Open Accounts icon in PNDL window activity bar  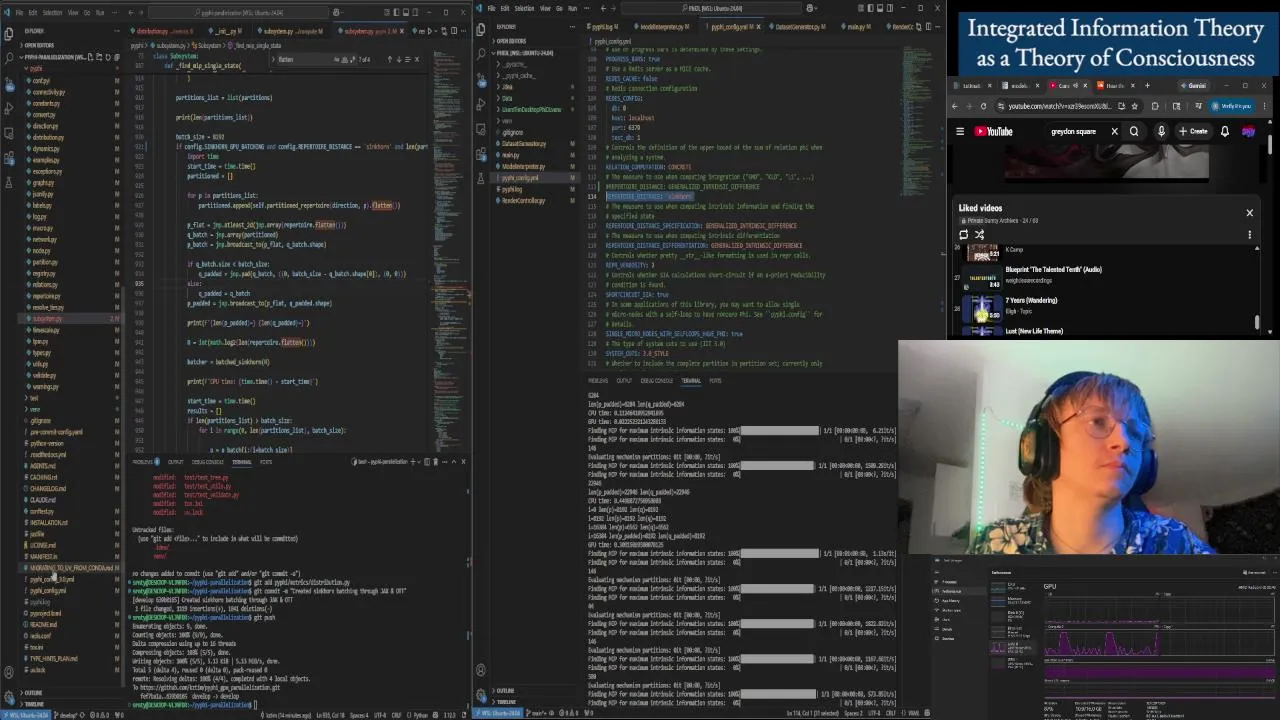click(x=480, y=670)
